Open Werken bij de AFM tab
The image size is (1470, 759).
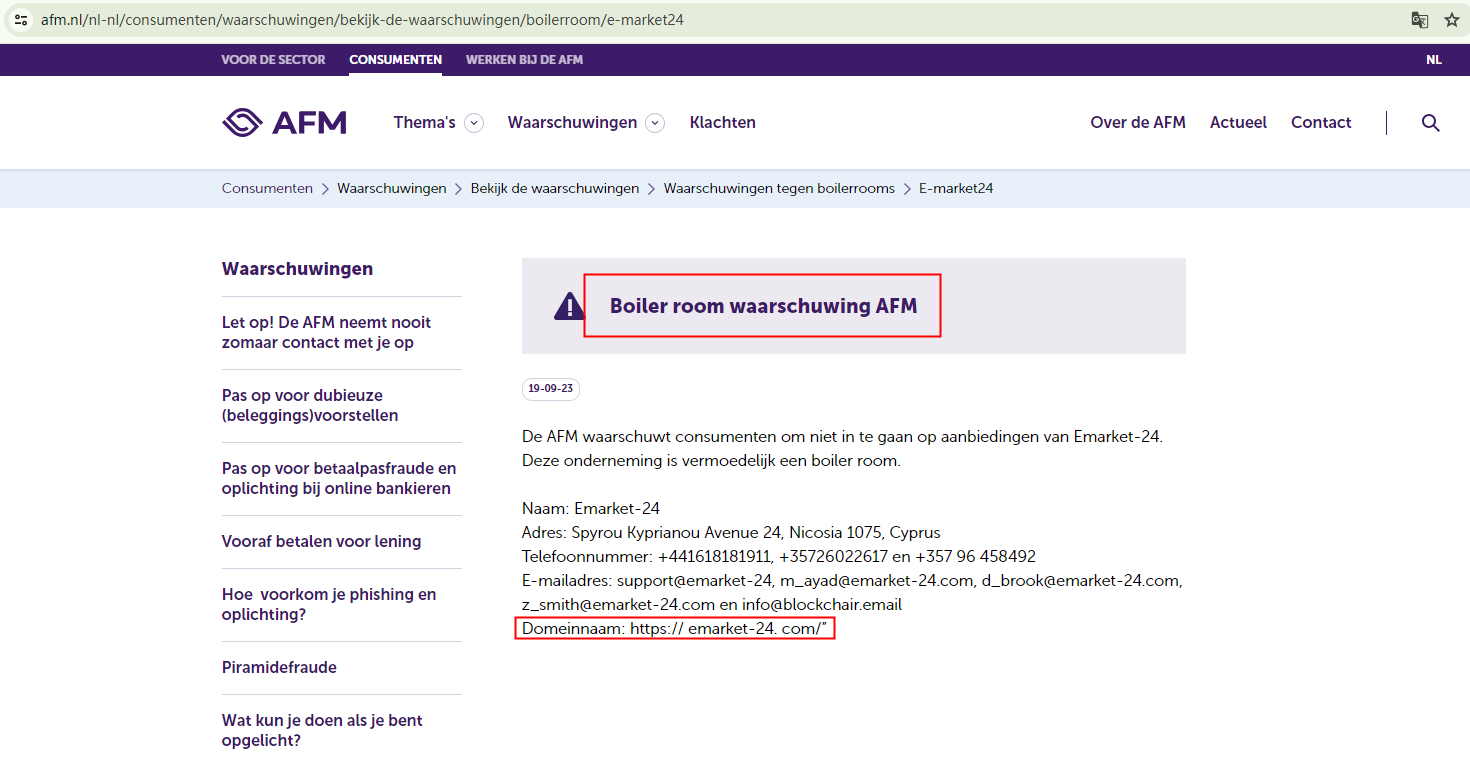click(524, 60)
